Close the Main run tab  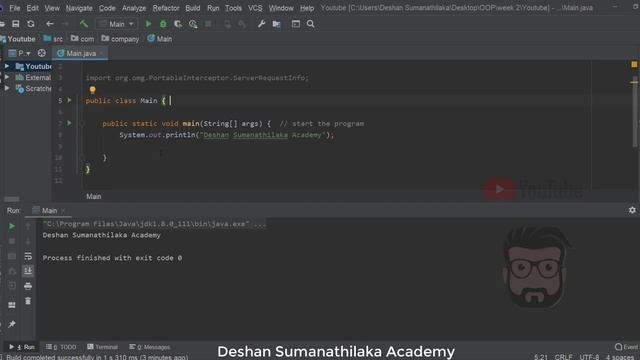[63, 211]
